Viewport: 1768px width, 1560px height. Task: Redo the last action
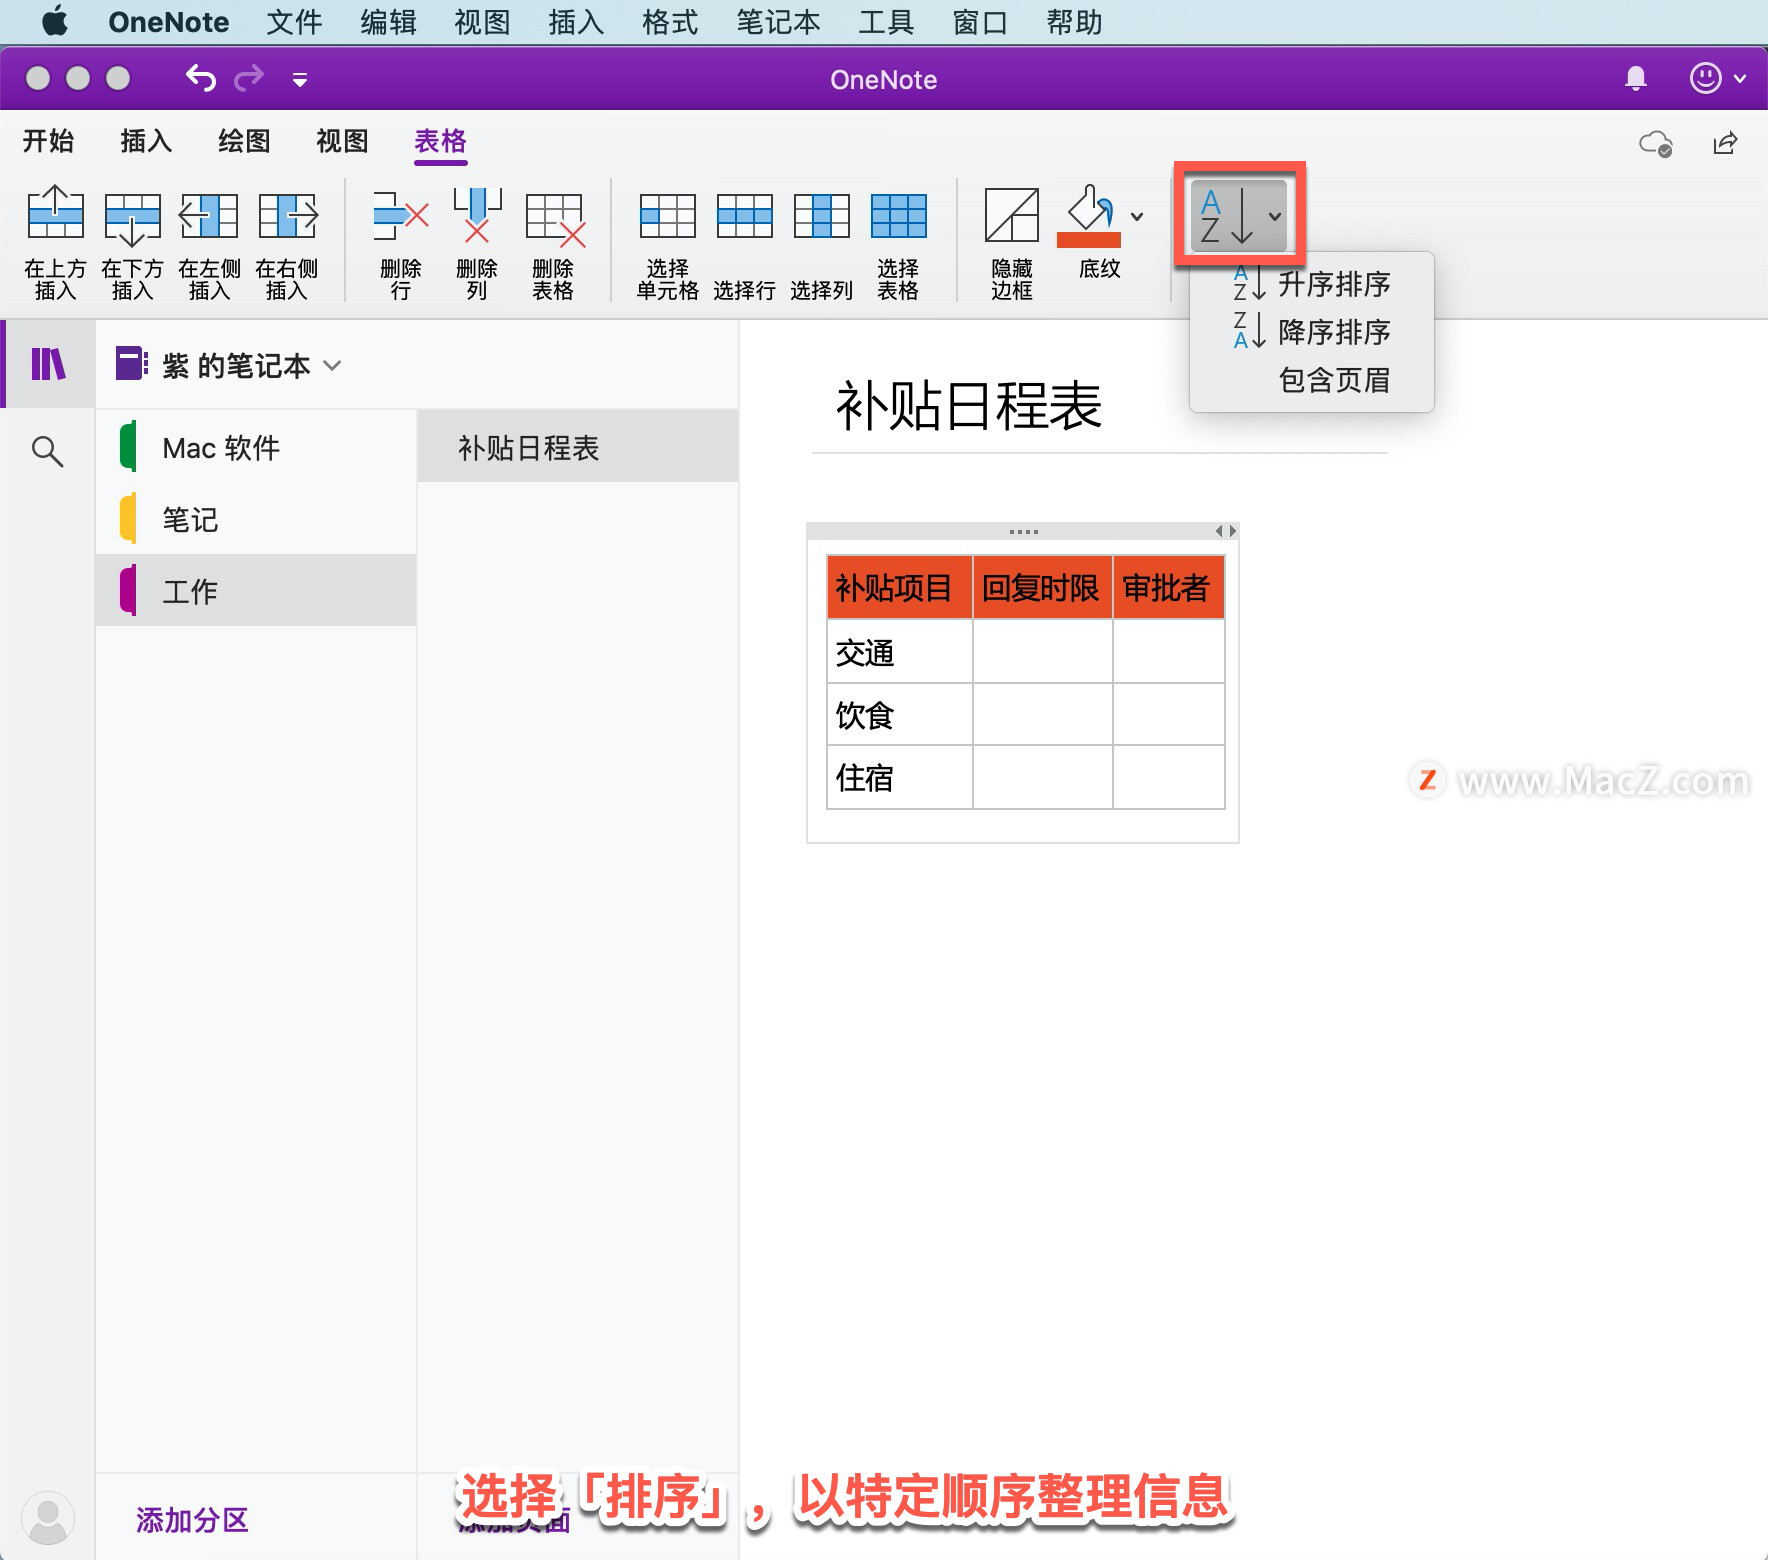point(249,78)
